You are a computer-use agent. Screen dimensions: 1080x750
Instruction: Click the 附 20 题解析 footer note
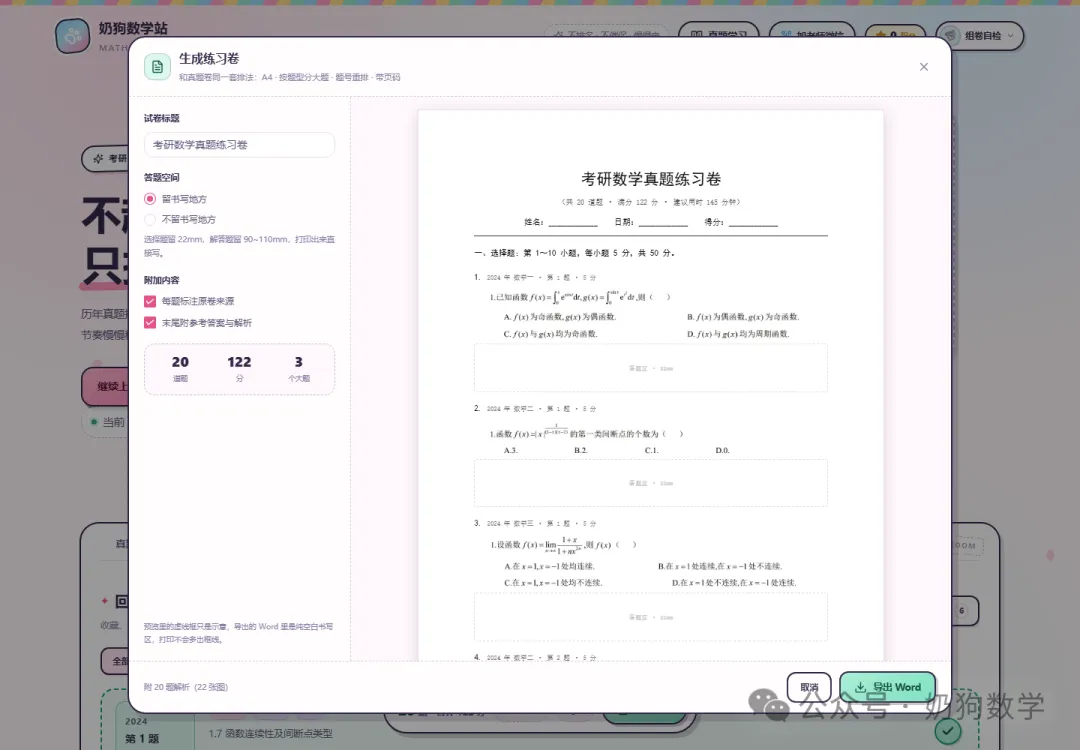click(x=186, y=687)
